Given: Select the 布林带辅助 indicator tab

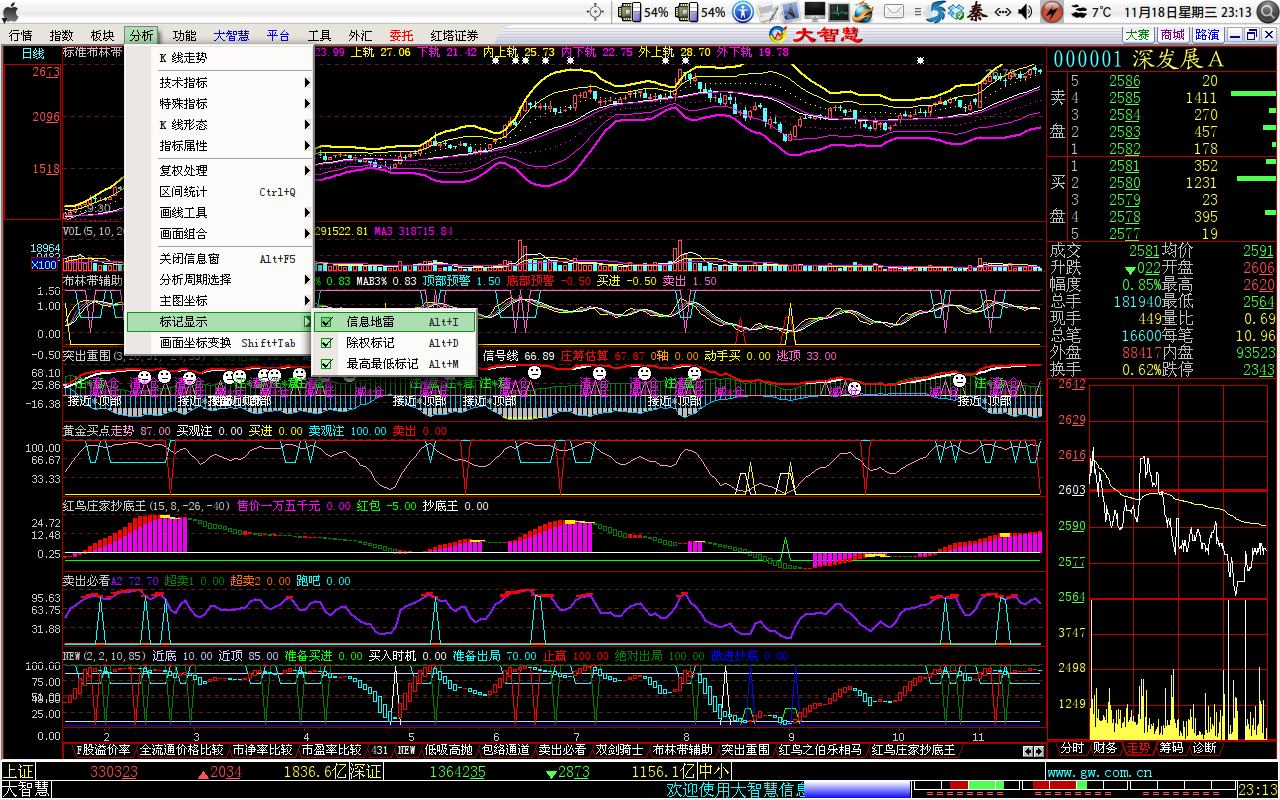Looking at the screenshot, I should [x=683, y=750].
